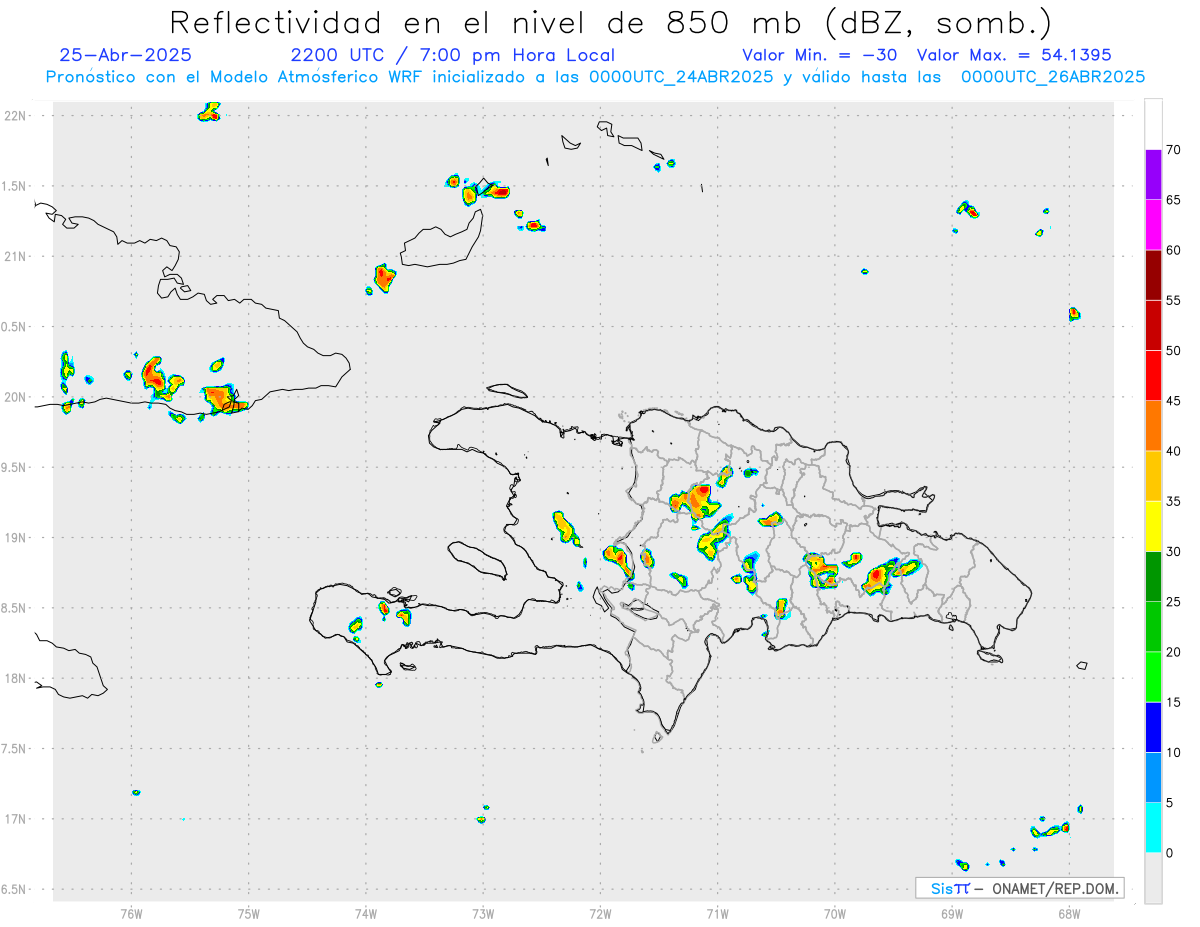The image size is (1200, 927).
Task: Click the '73W' longitude label
Action: (483, 912)
